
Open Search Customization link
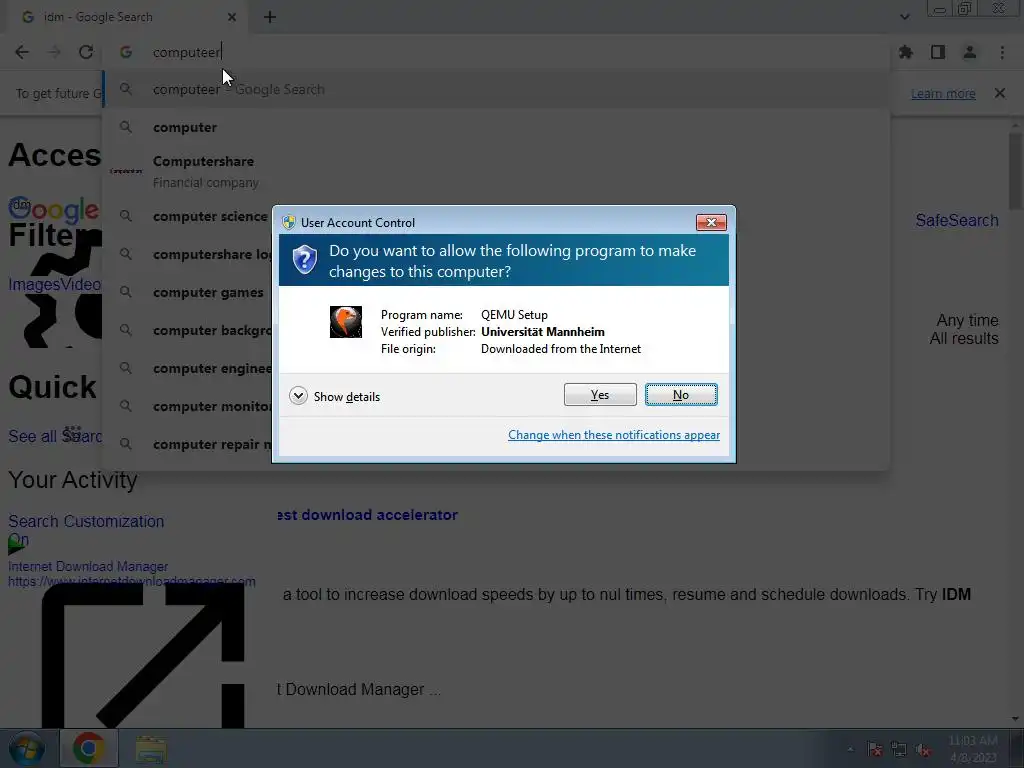(86, 521)
